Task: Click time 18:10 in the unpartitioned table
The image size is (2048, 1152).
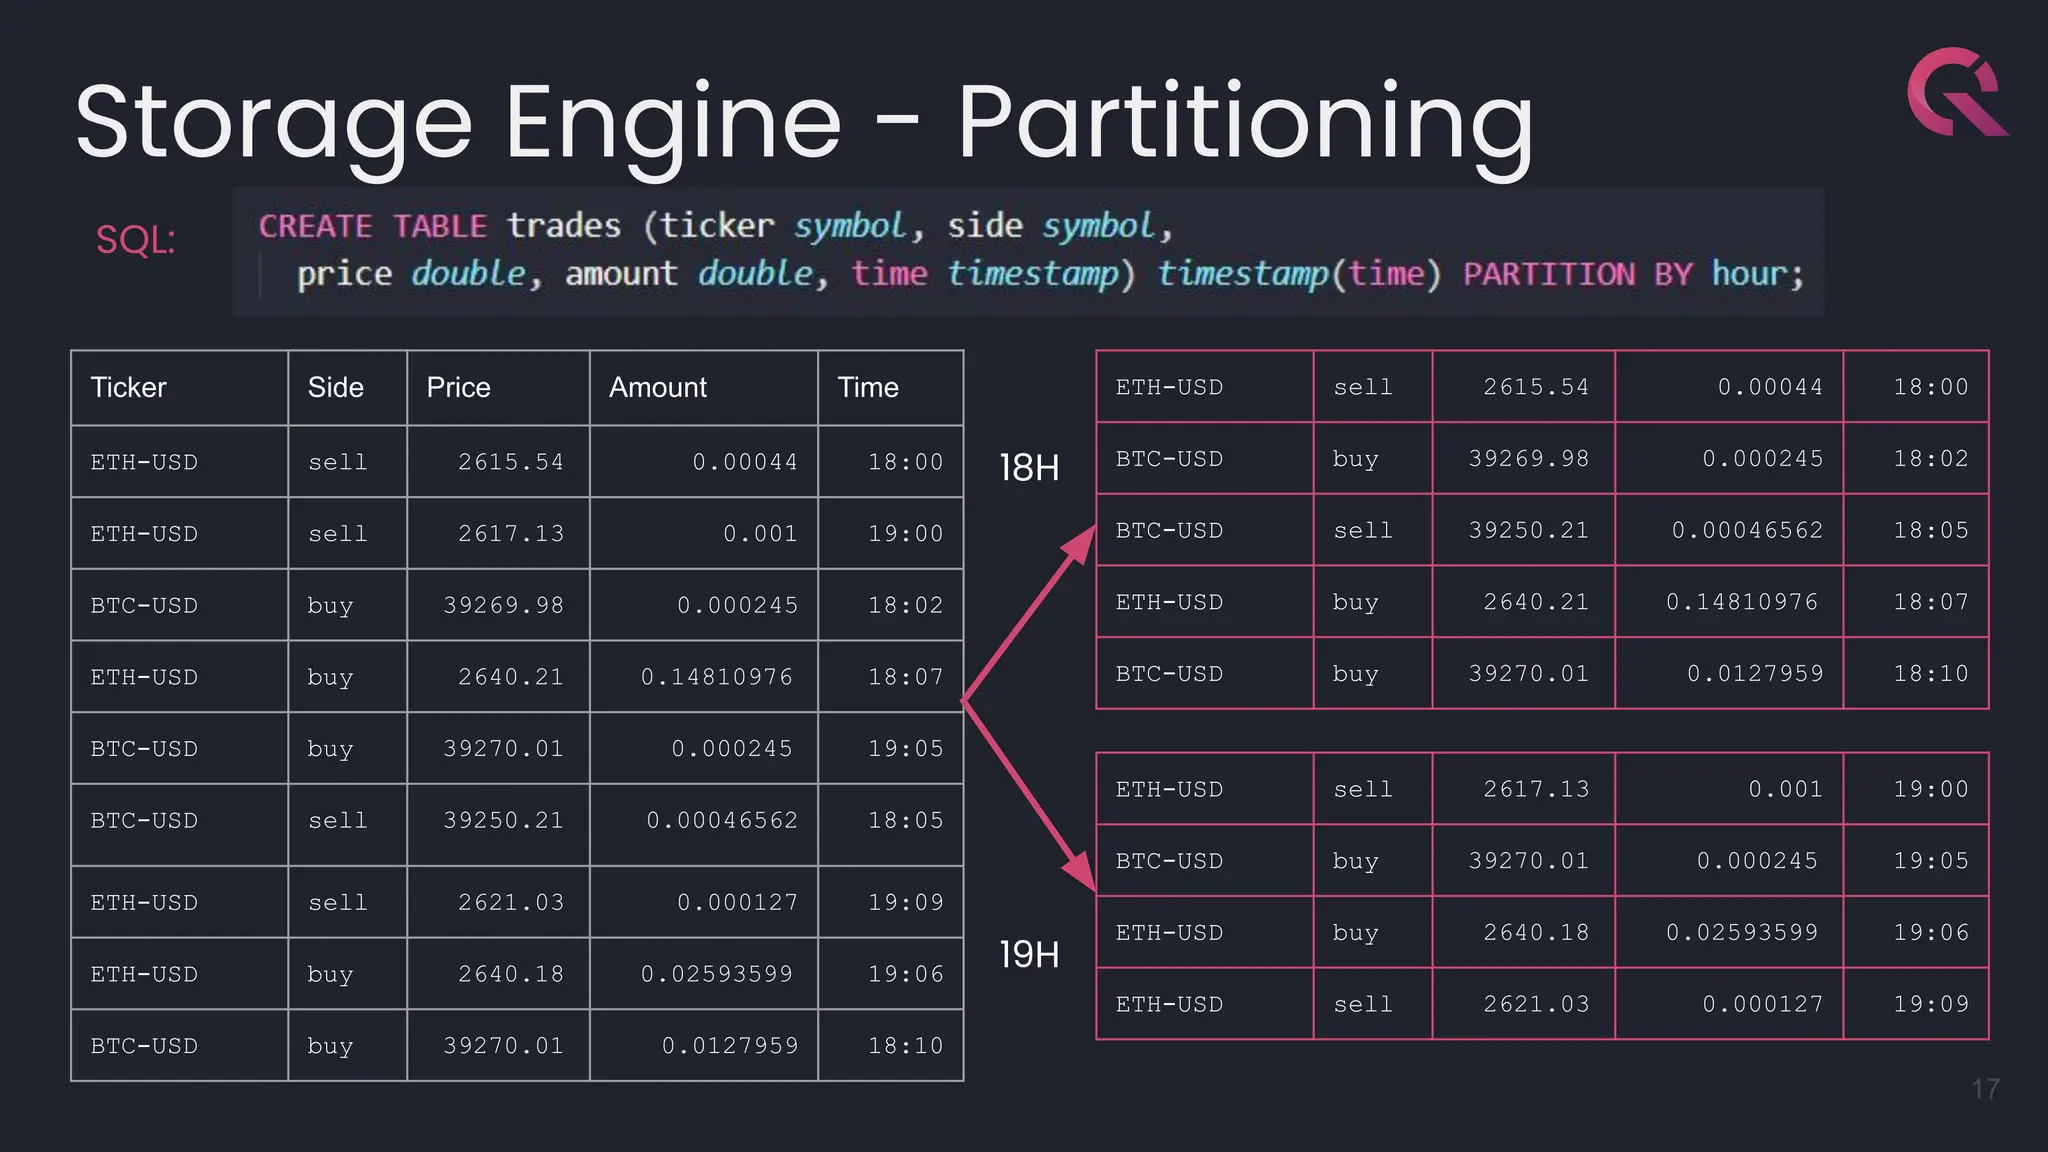Action: click(x=906, y=1046)
